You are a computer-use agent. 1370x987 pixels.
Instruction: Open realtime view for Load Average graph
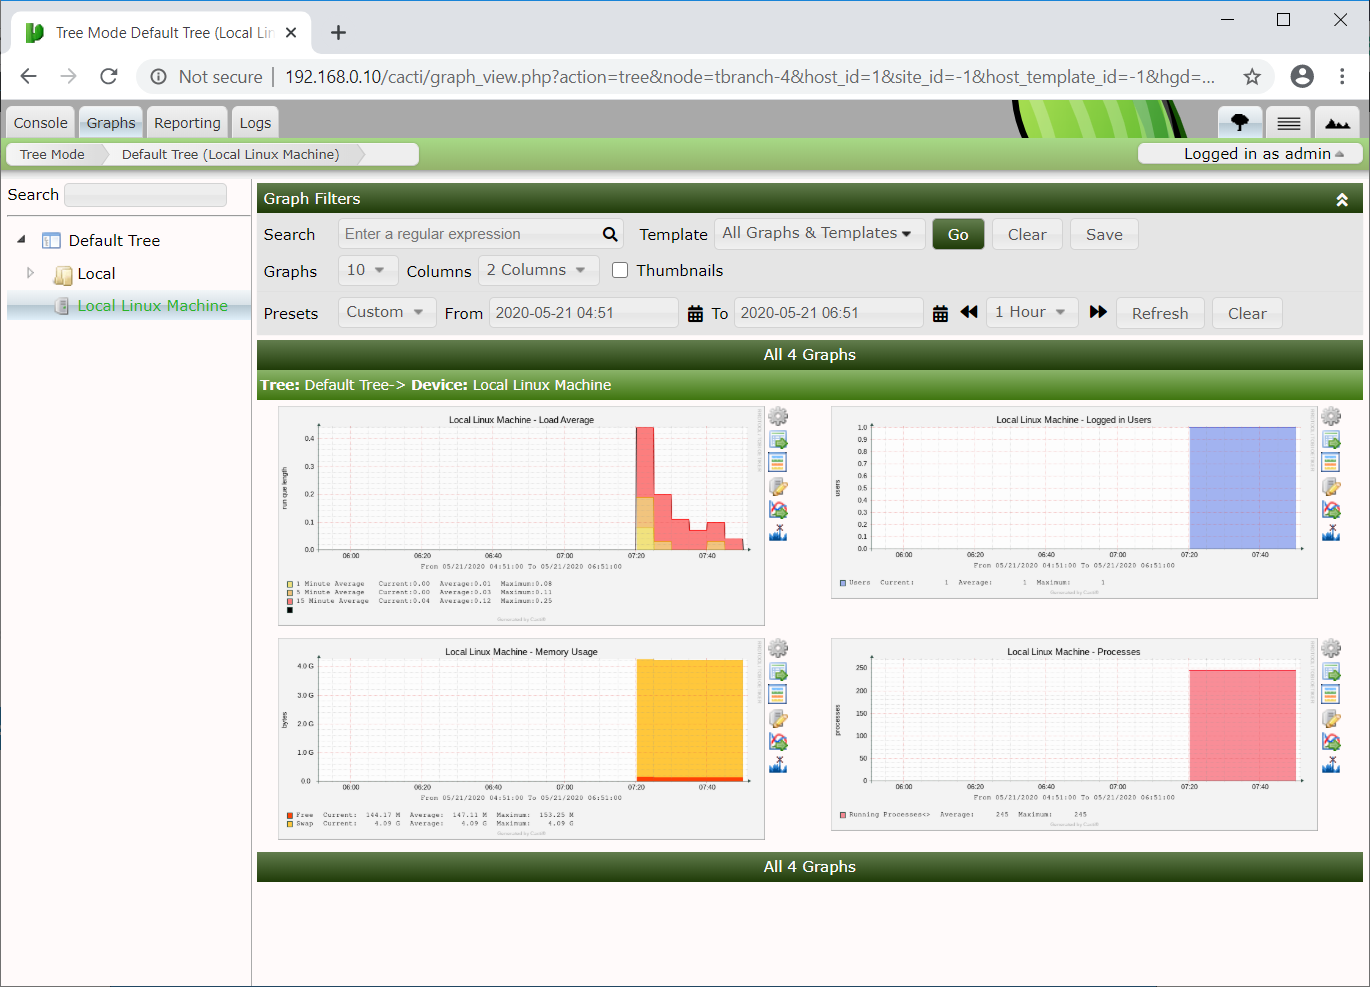[778, 510]
